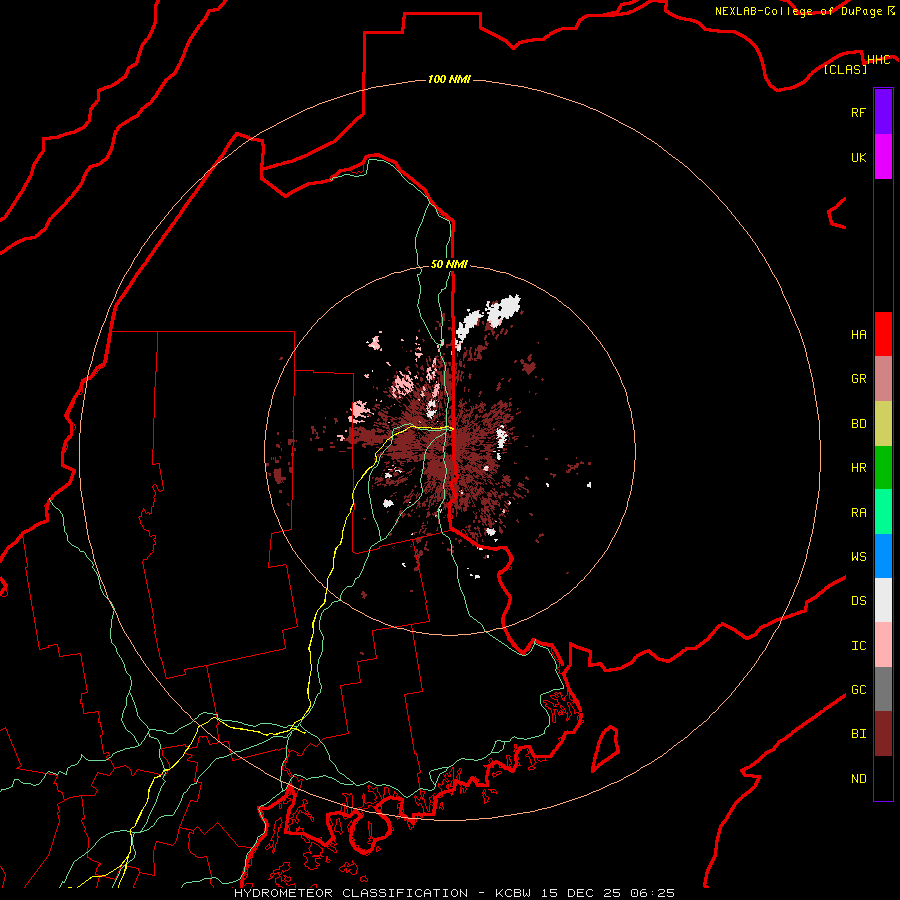
Task: Click the 50 NMI range ring label
Action: click(x=449, y=264)
